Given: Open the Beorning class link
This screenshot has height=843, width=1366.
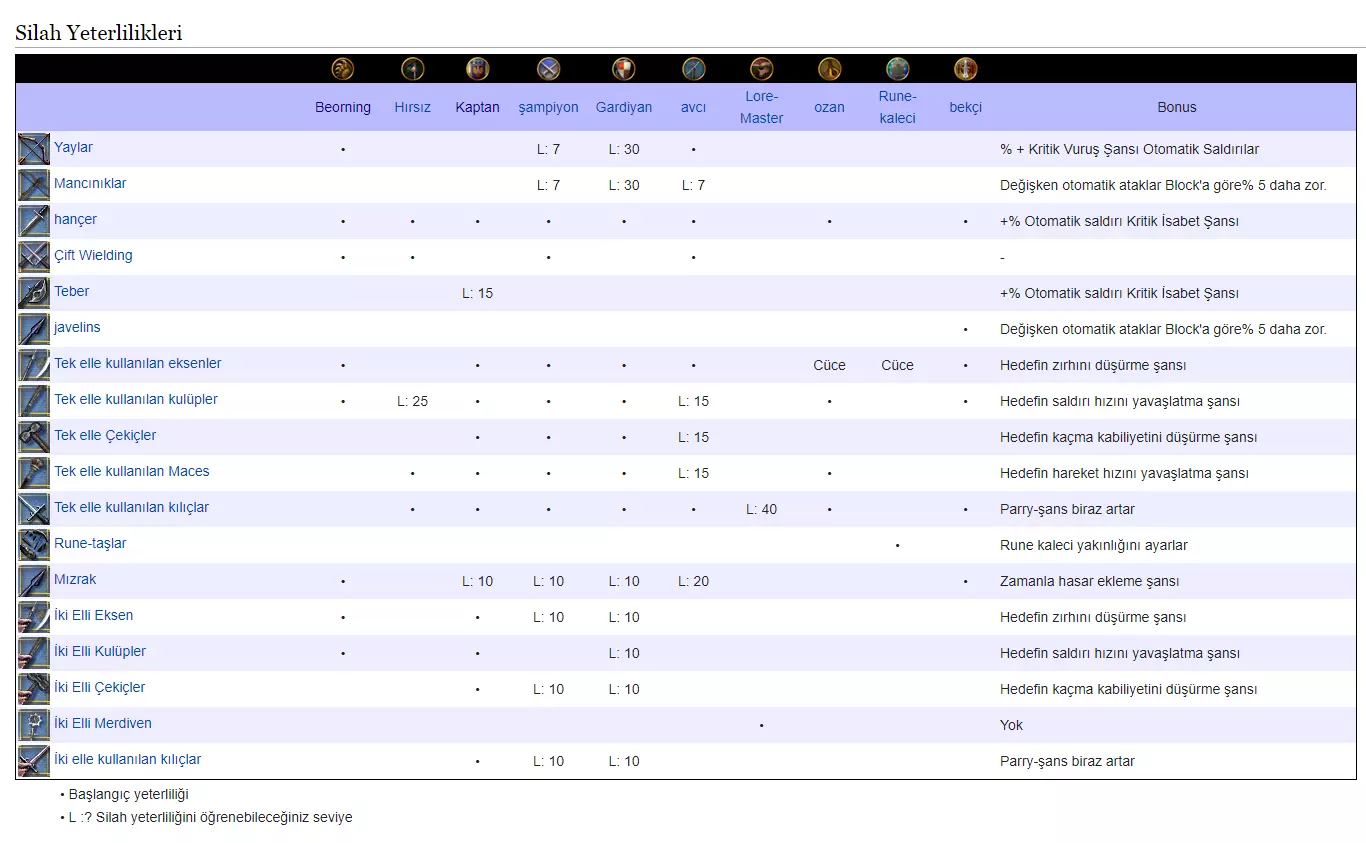Looking at the screenshot, I should [x=343, y=107].
